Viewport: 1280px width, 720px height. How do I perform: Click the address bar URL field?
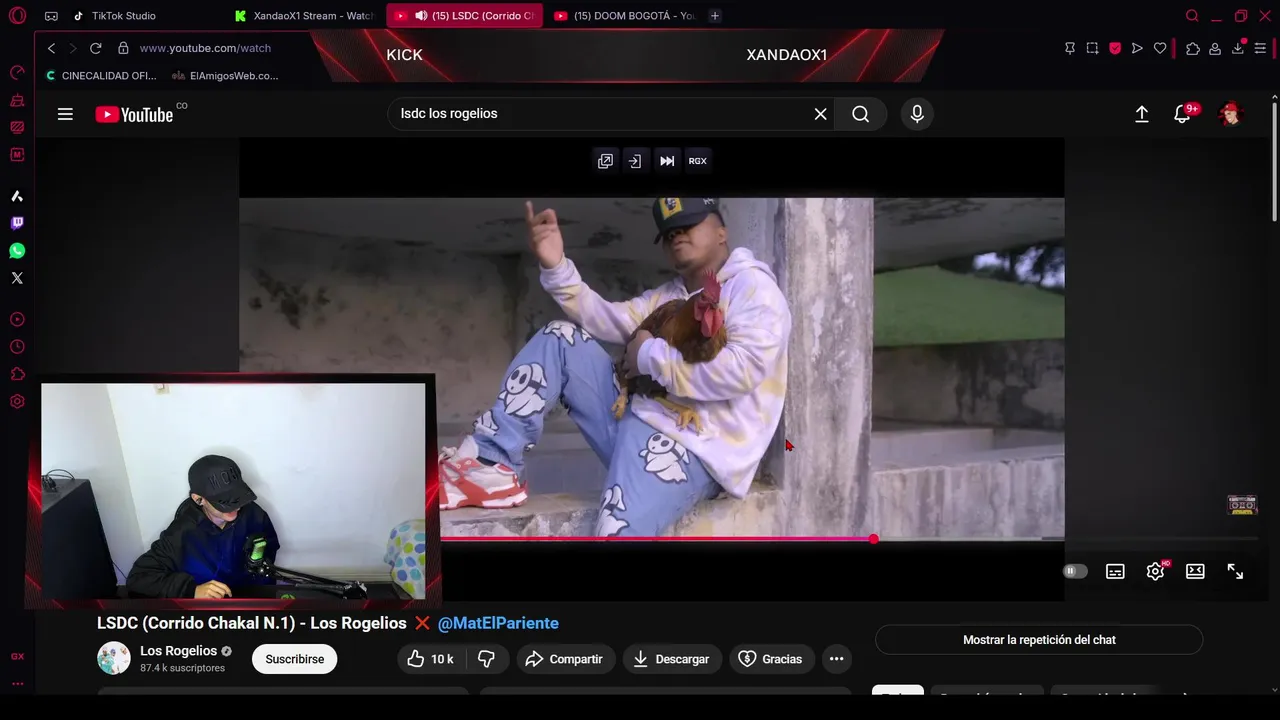(205, 48)
